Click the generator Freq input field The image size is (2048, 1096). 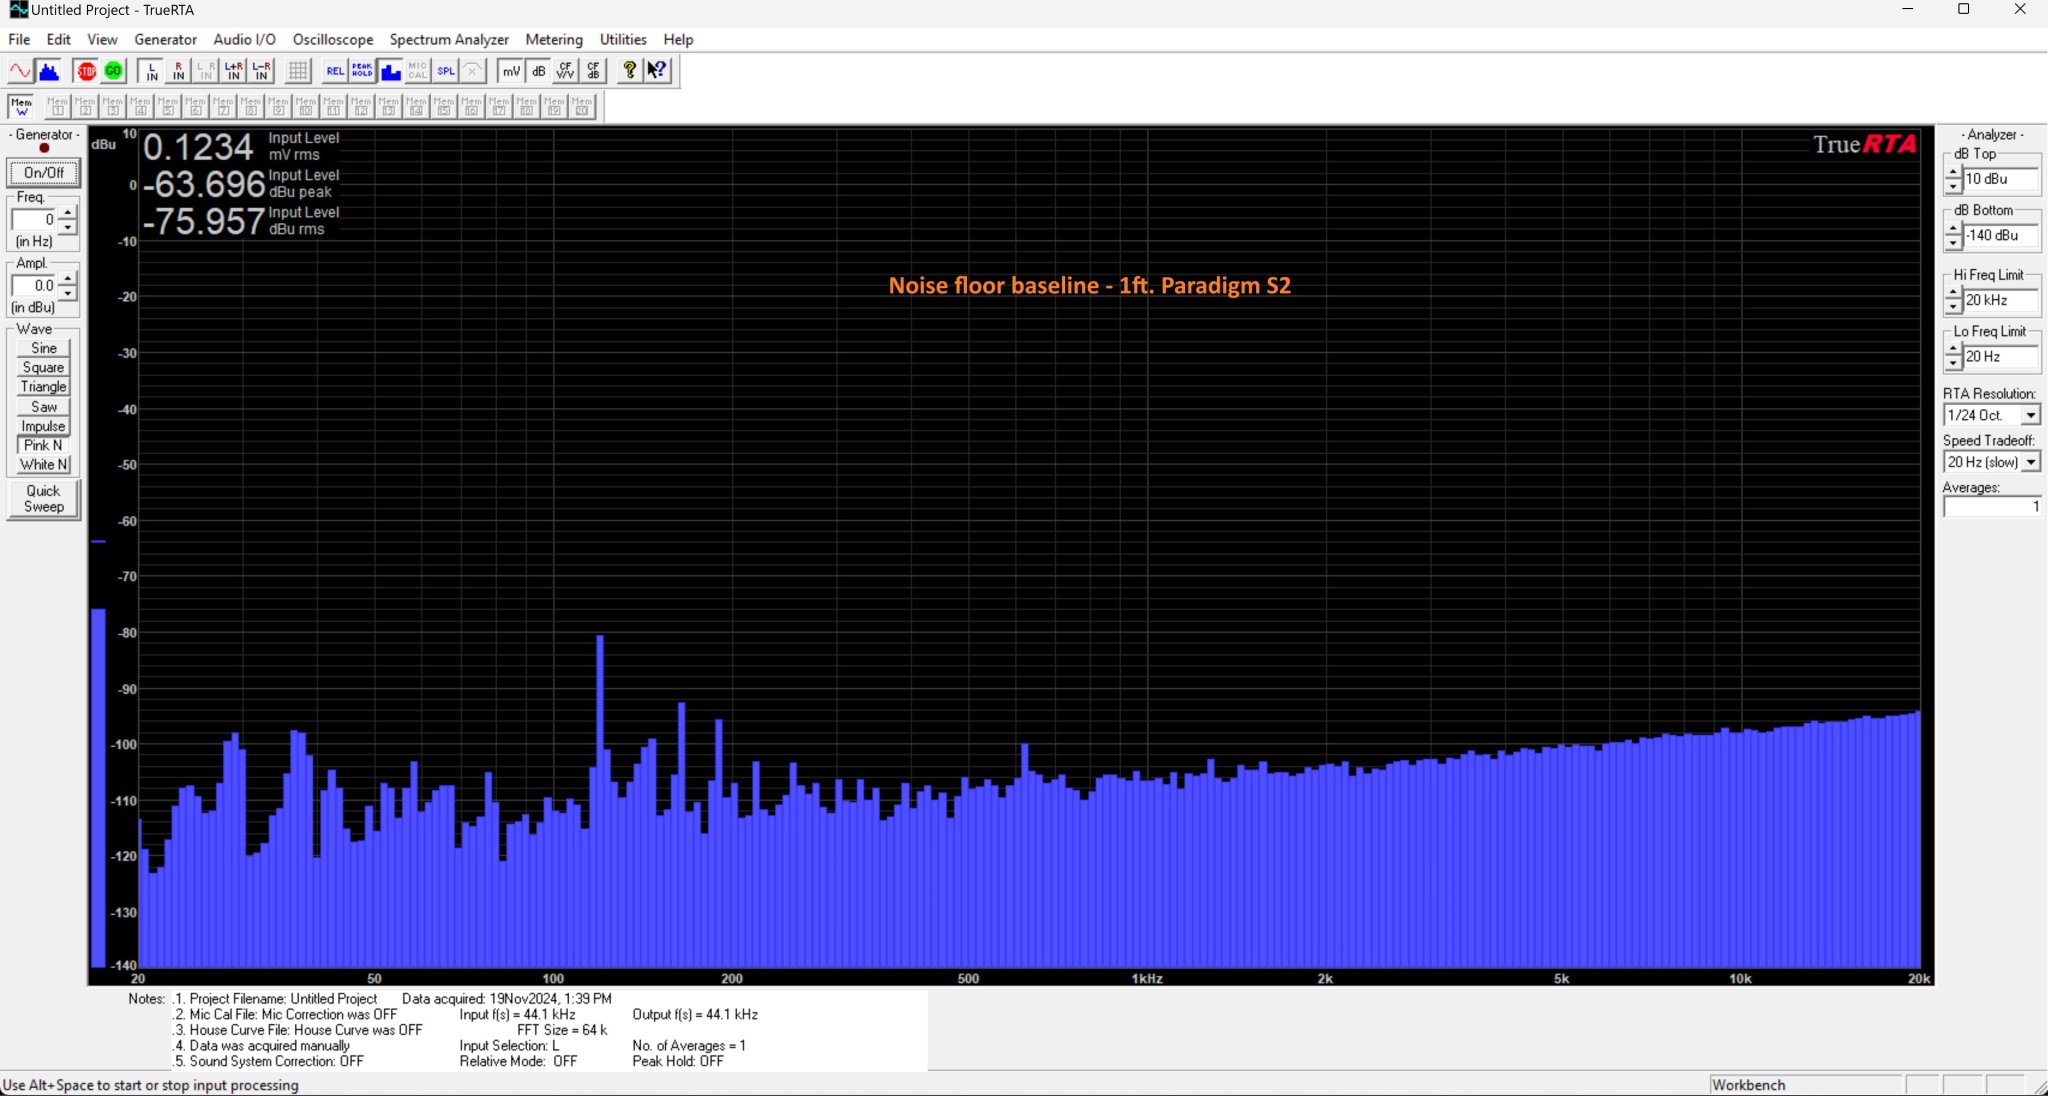coord(34,219)
